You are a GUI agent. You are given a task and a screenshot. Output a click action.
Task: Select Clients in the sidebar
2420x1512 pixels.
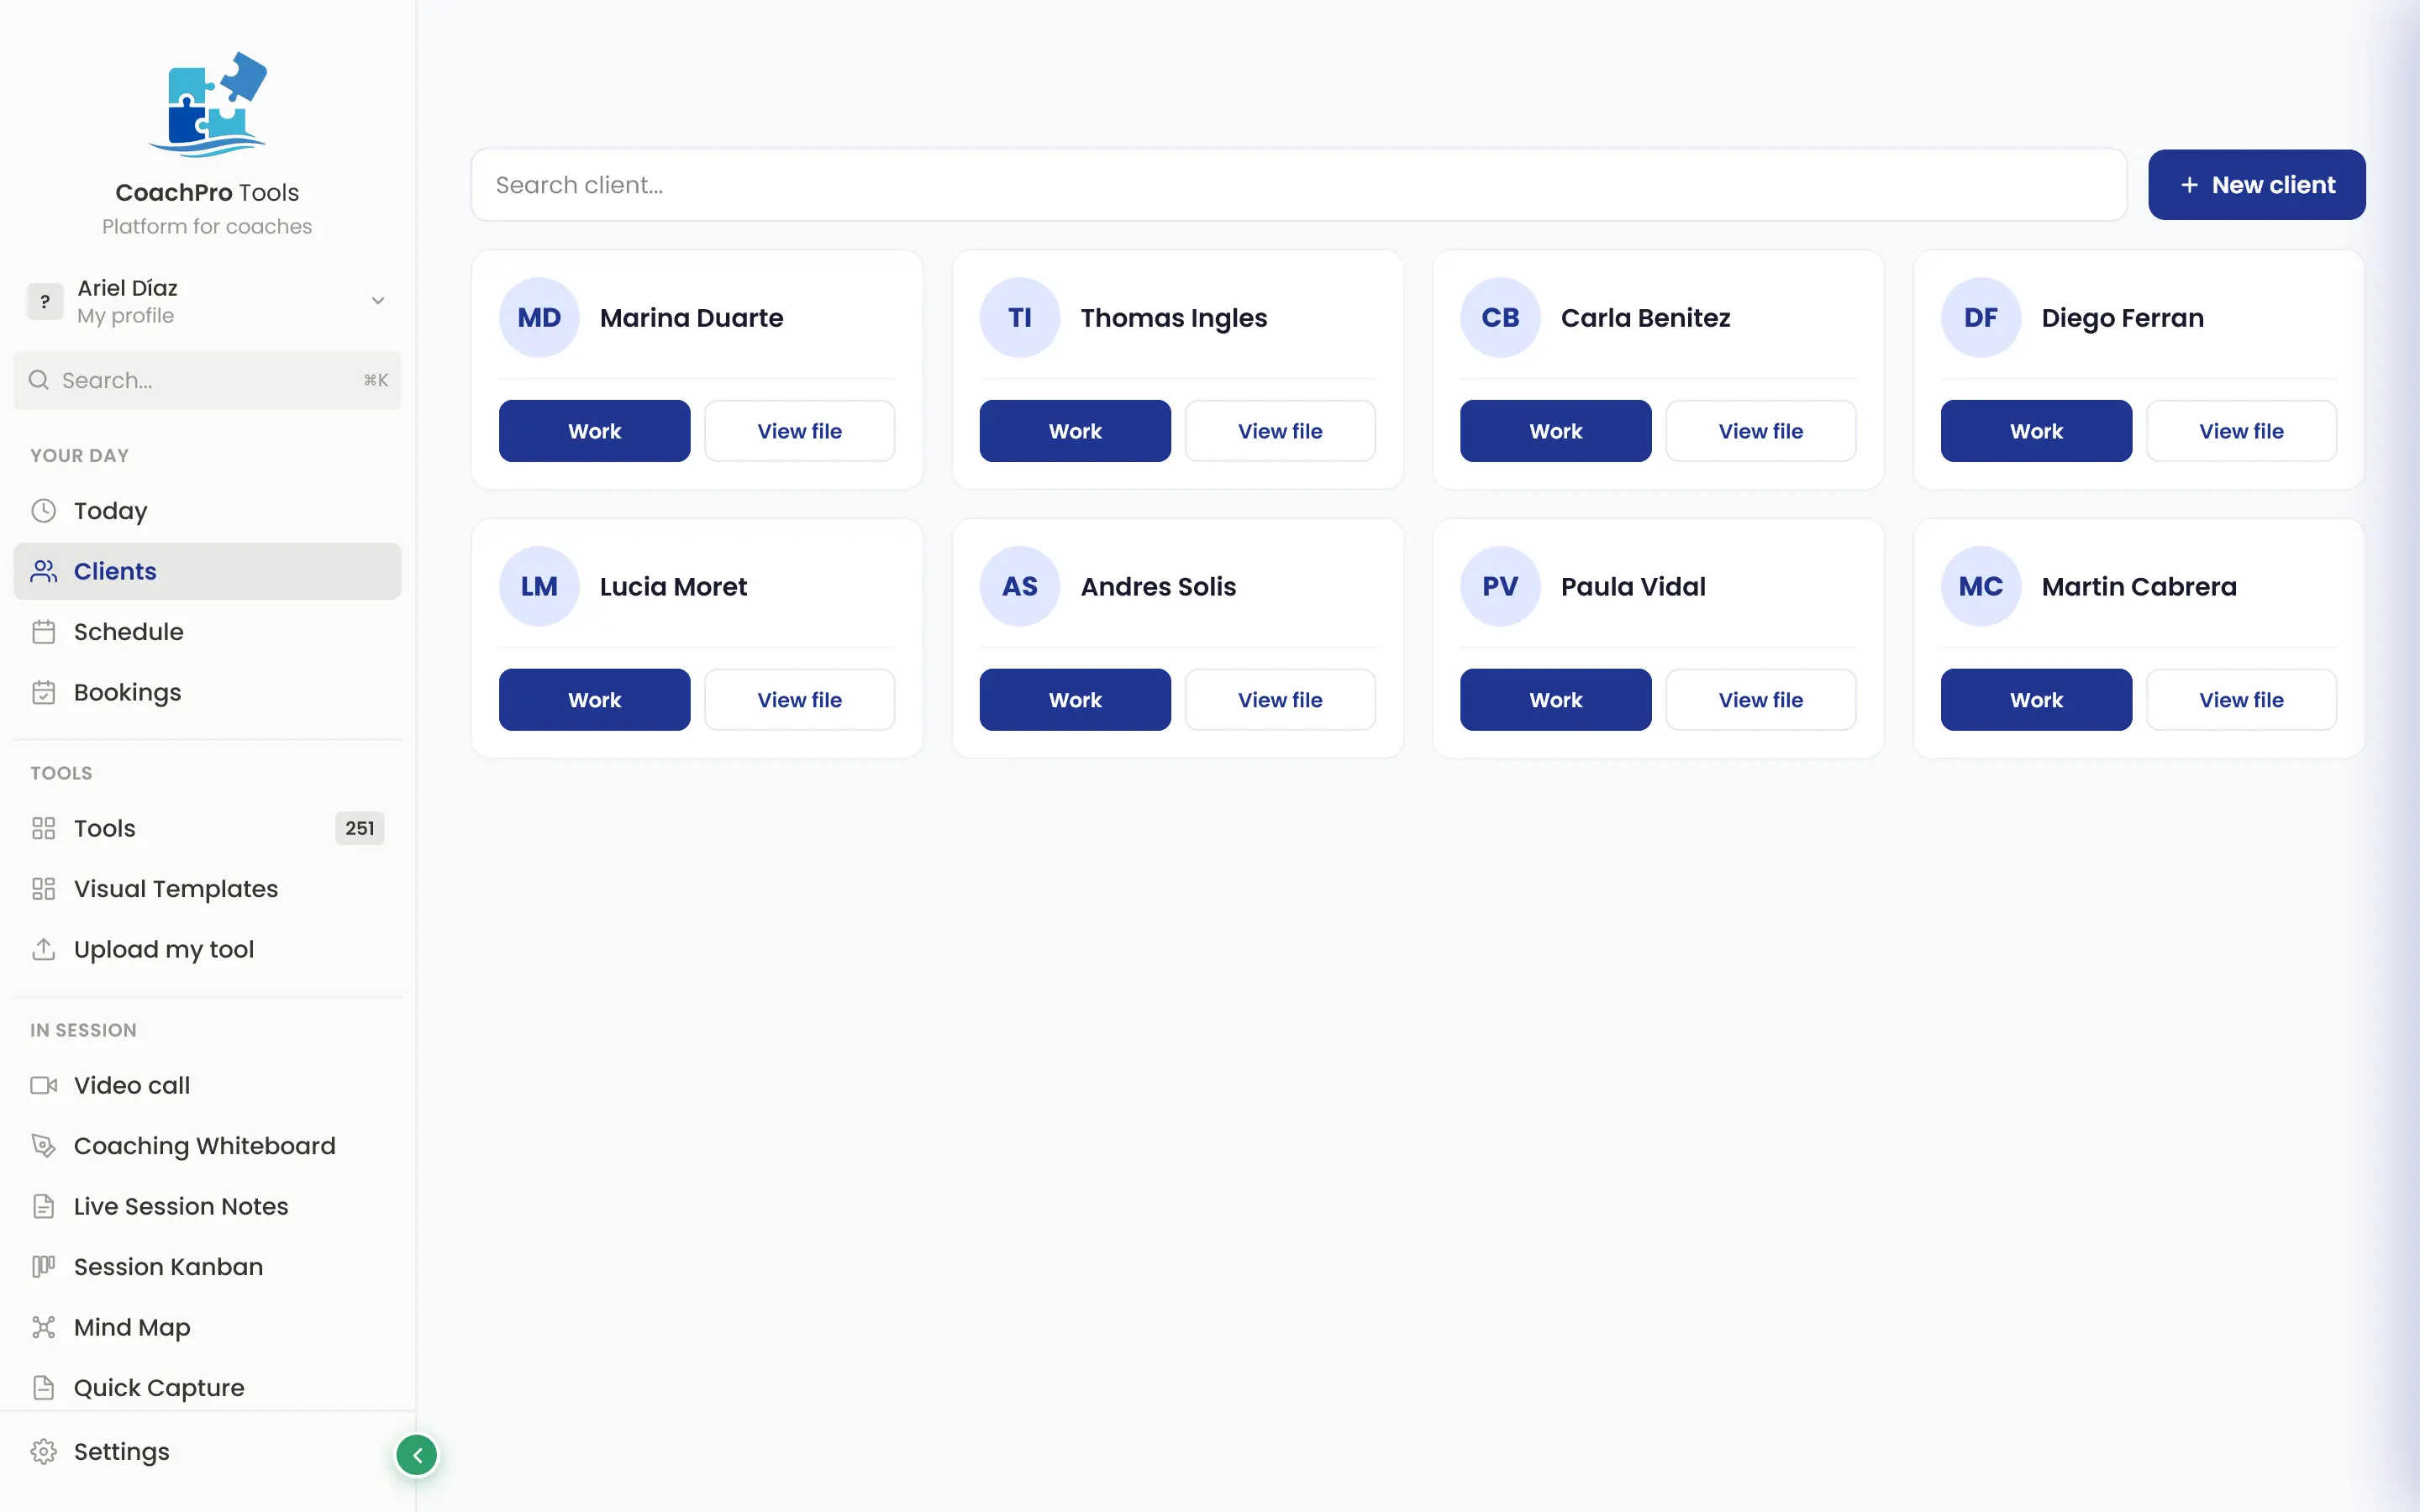tap(207, 571)
